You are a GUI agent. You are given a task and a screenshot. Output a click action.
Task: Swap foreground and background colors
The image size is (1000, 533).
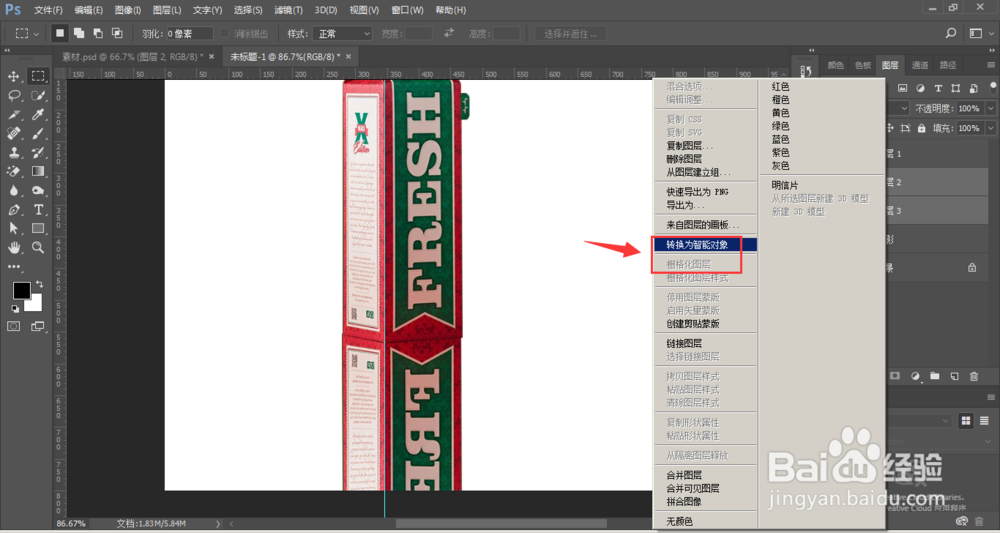point(40,284)
